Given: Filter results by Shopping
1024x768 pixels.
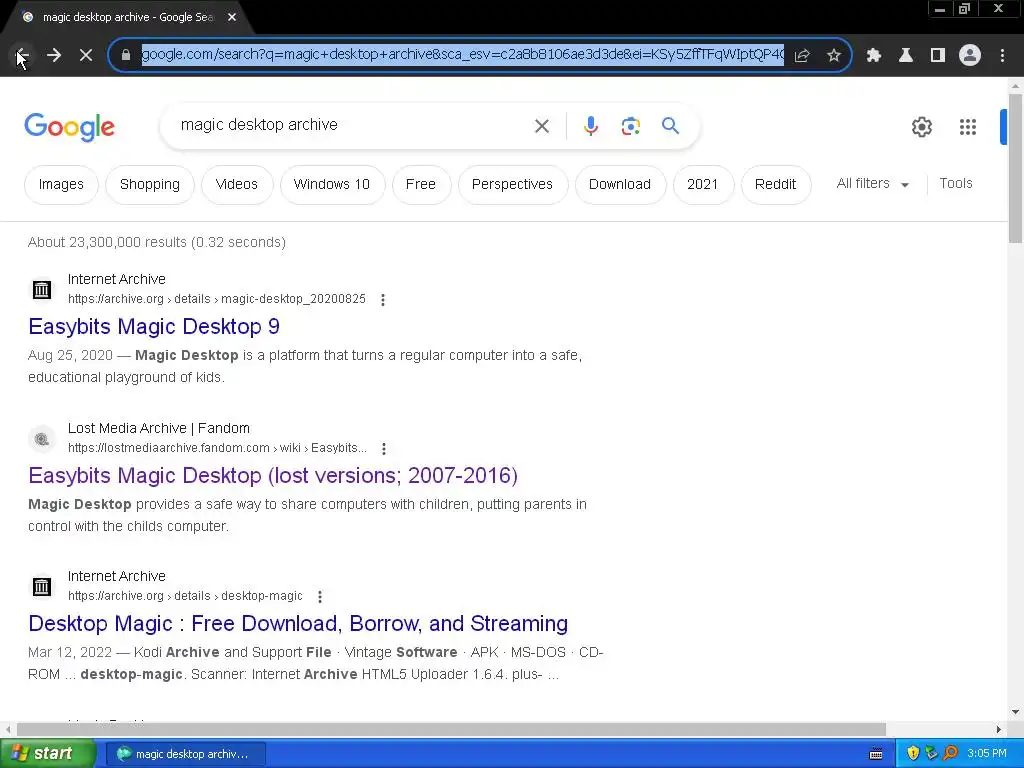Looking at the screenshot, I should (150, 184).
